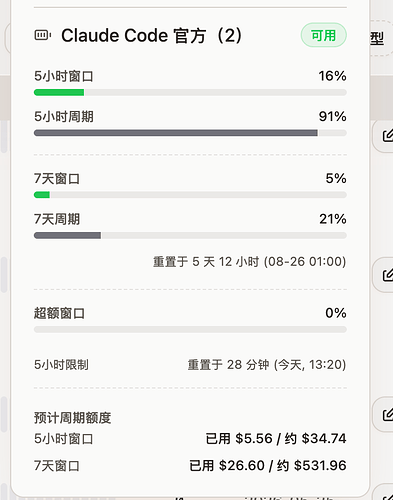Click the 91% value for 5小时周期

[332, 116]
